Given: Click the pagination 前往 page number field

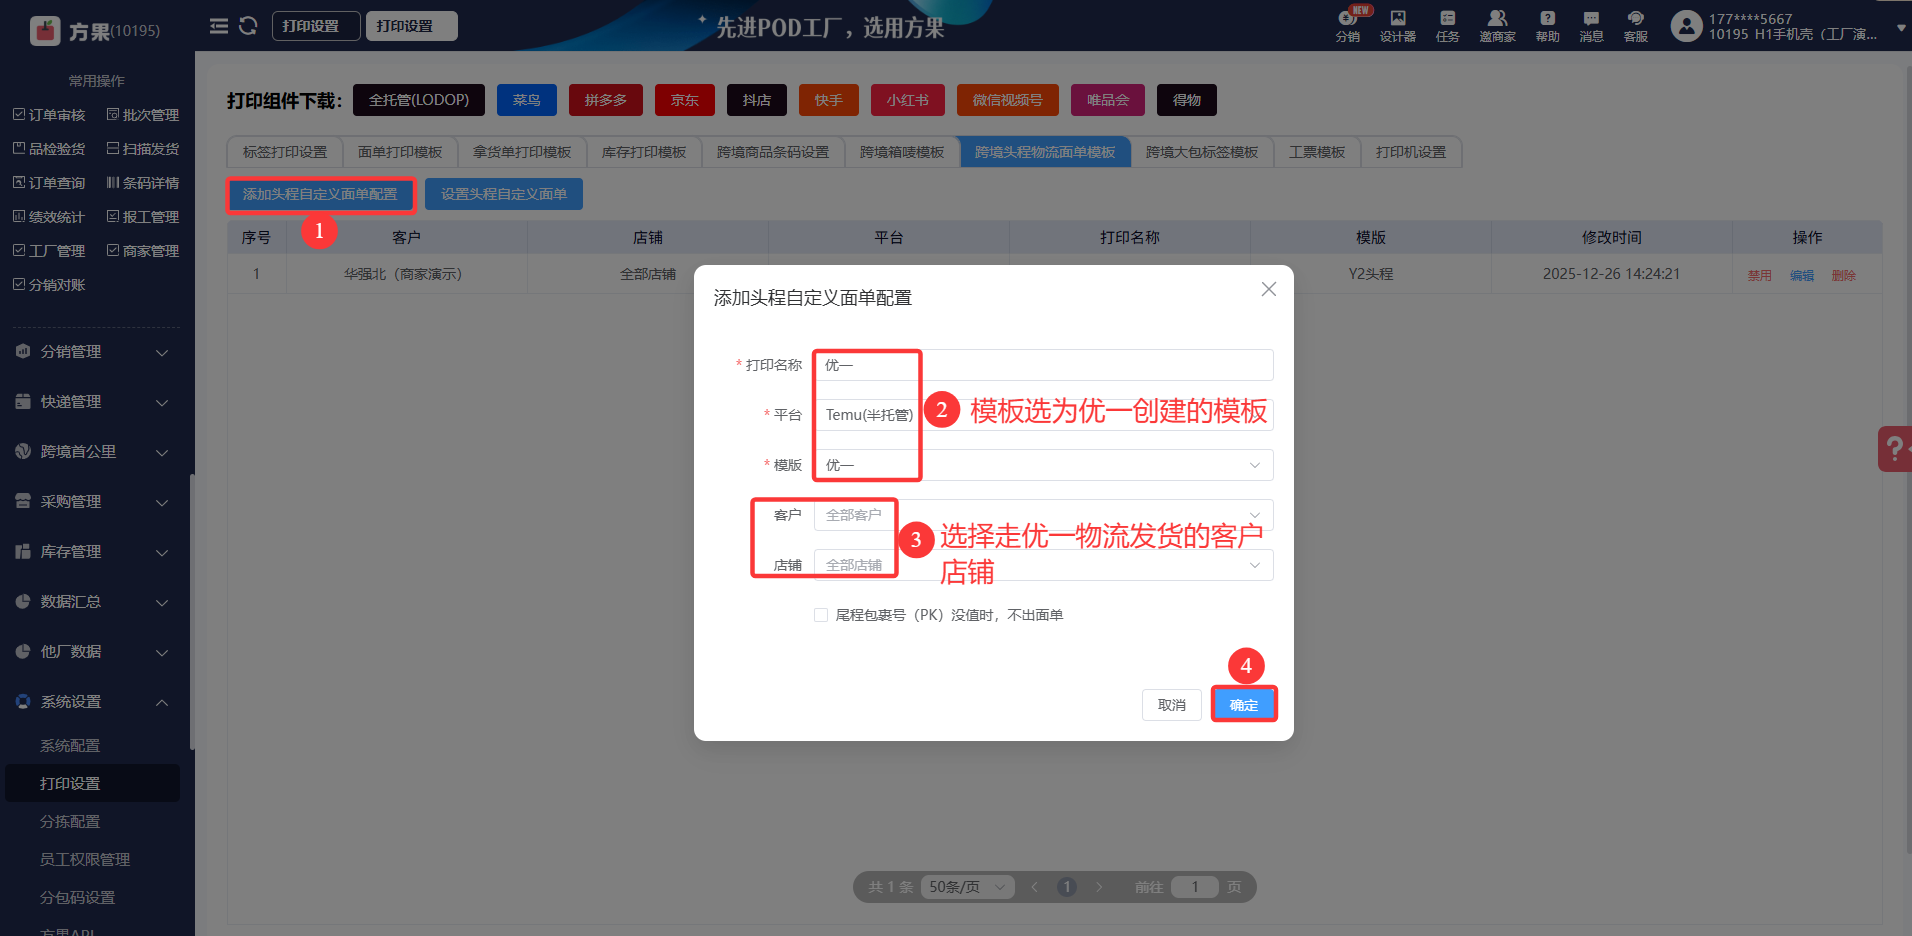Looking at the screenshot, I should [x=1195, y=887].
